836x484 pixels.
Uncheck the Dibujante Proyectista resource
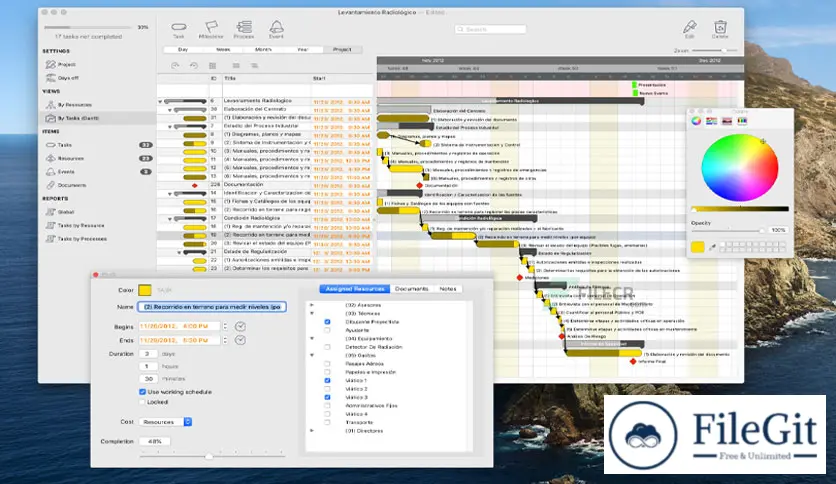tap(327, 322)
